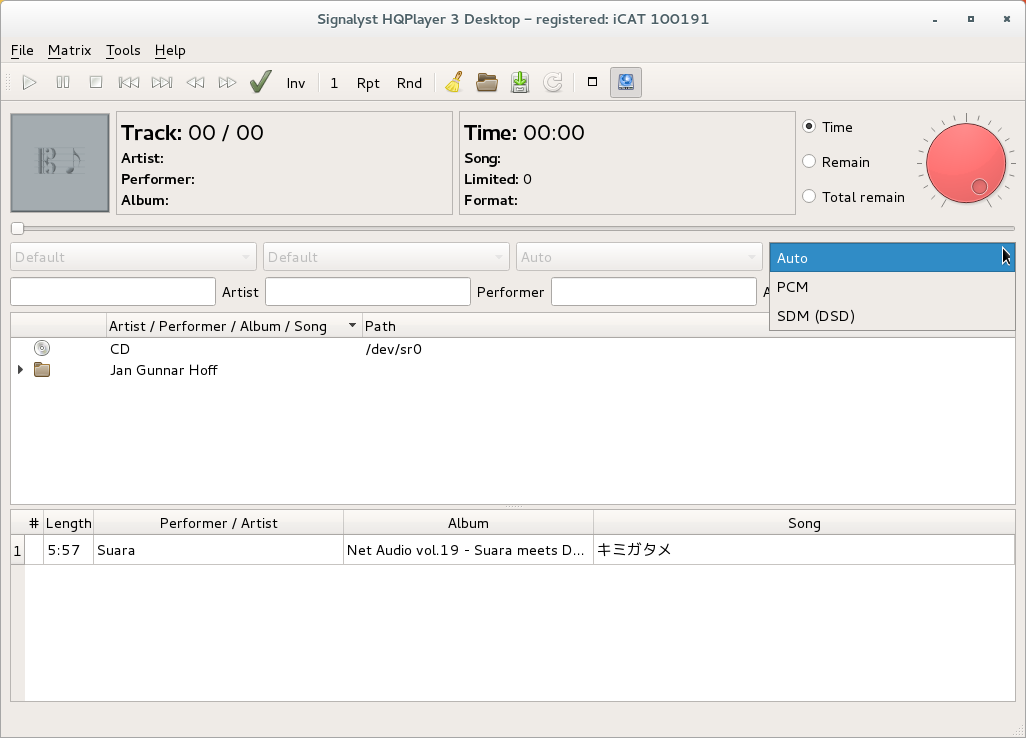Clear playlist with the broom icon
Screen dimensions: 1026x738
pos(454,82)
